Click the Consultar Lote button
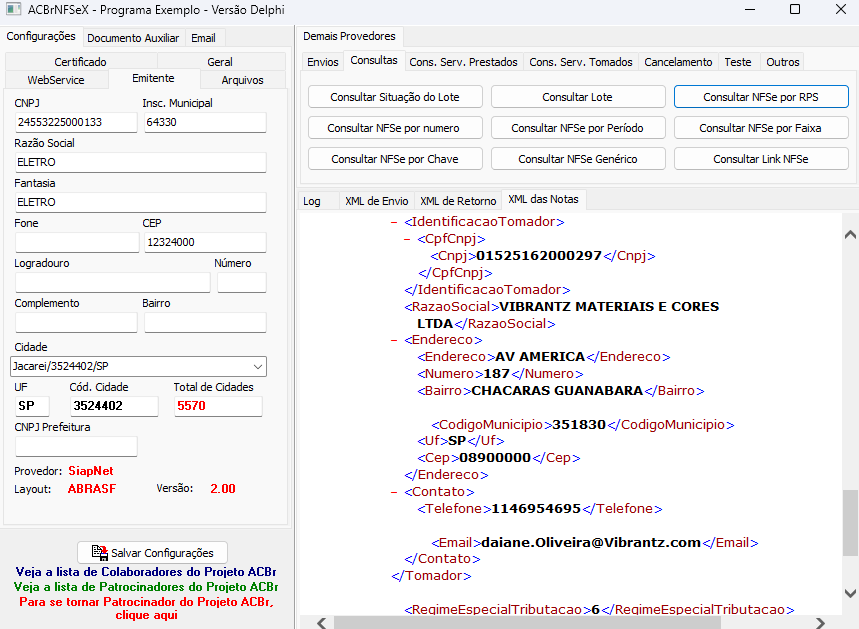Viewport: 859px width, 629px height. (577, 97)
